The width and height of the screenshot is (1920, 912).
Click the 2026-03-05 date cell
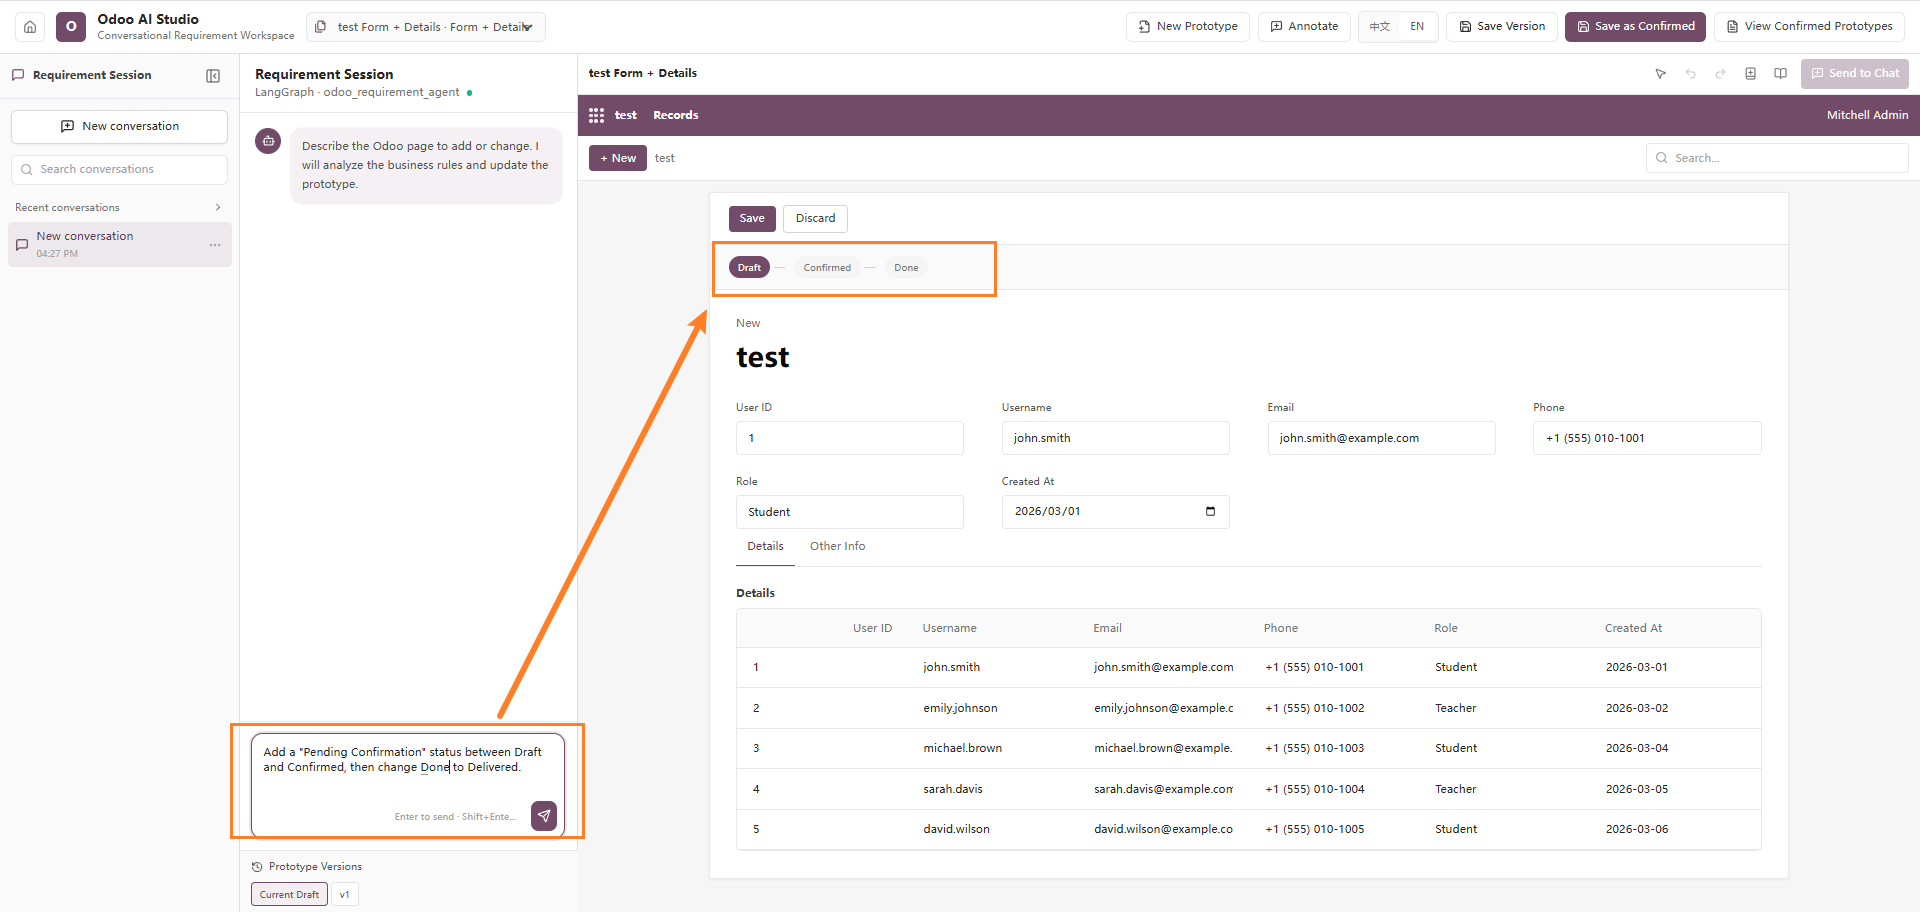pos(1637,789)
